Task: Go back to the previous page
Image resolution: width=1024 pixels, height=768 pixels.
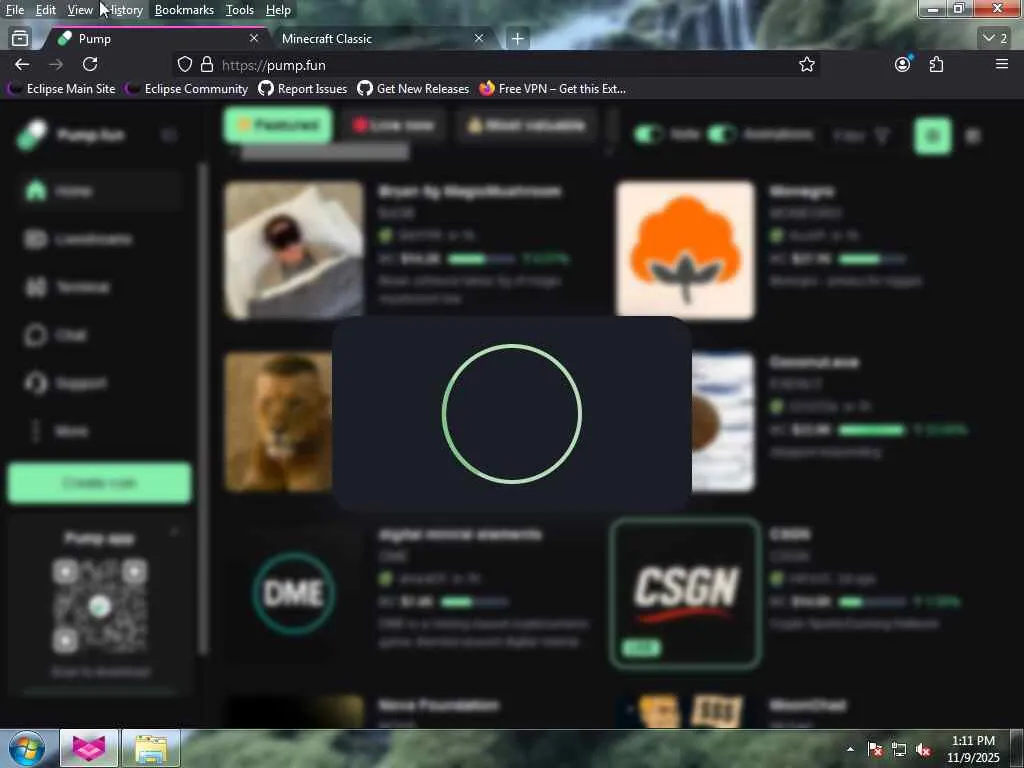Action: (x=22, y=64)
